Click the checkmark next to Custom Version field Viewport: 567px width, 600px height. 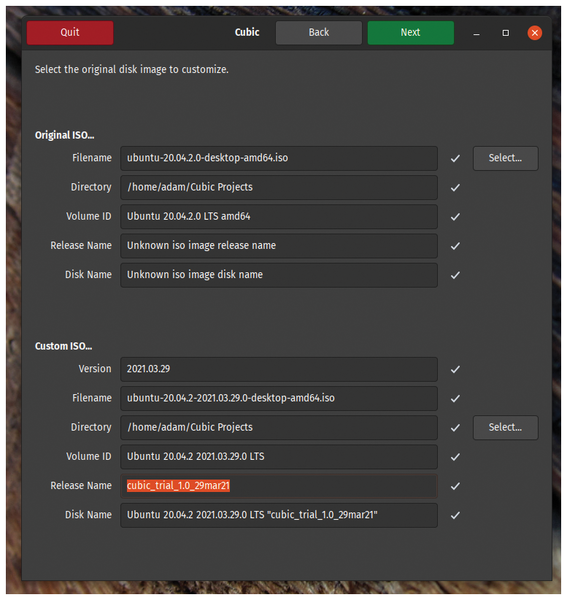tap(455, 369)
